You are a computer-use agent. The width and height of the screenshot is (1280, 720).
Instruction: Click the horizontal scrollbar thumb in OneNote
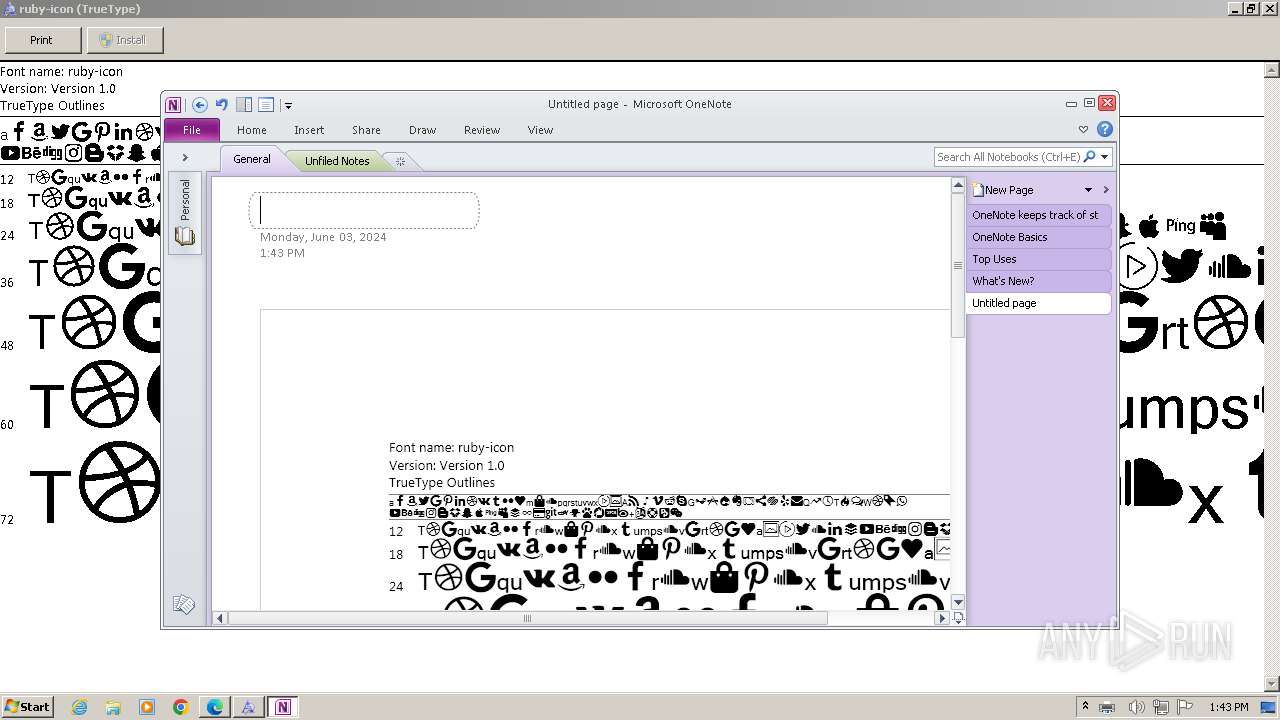(528, 618)
